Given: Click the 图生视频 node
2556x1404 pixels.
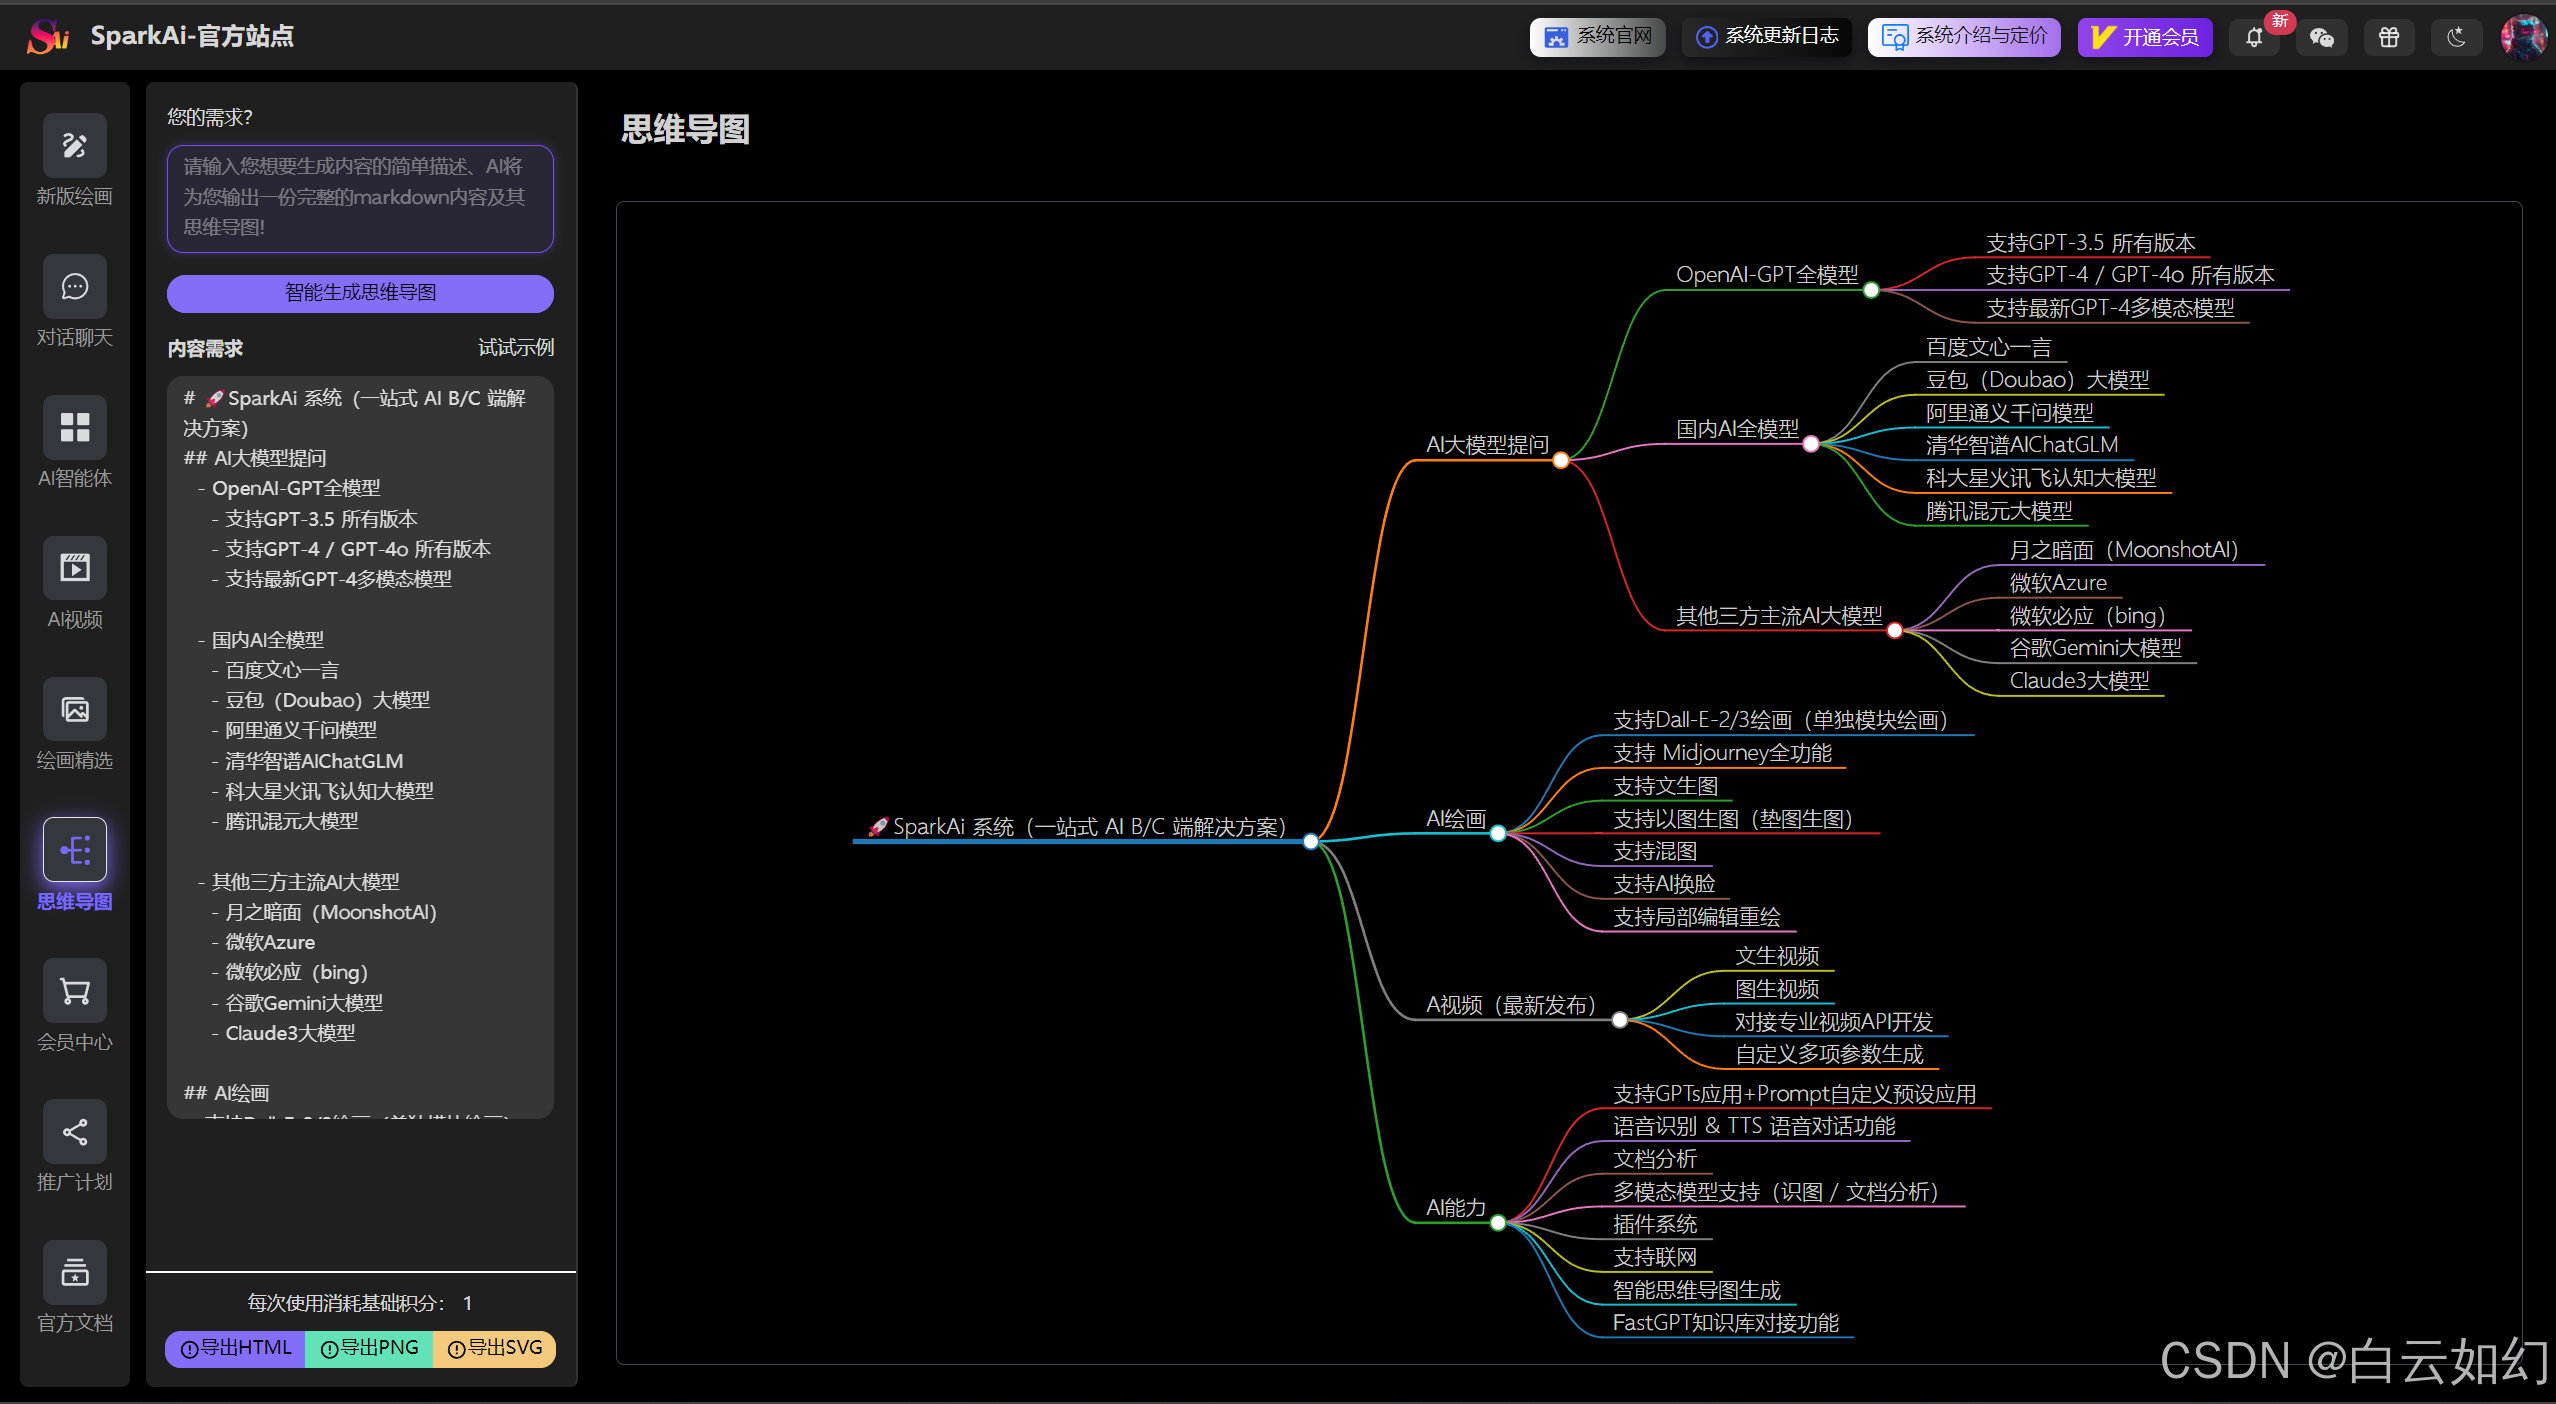Looking at the screenshot, I should [1777, 989].
